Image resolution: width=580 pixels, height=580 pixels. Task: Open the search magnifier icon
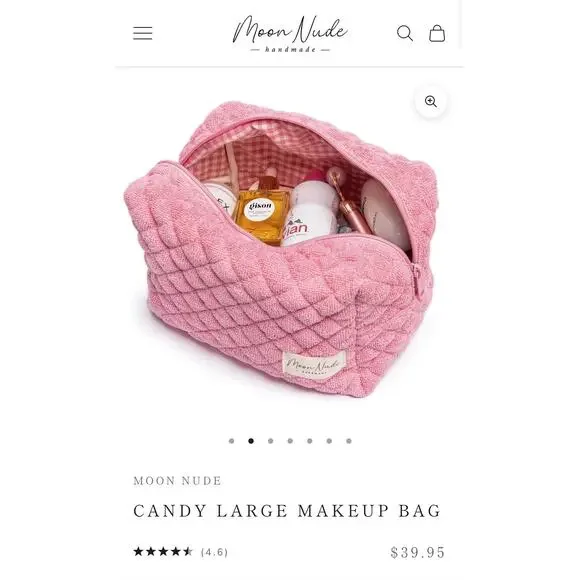coord(405,33)
